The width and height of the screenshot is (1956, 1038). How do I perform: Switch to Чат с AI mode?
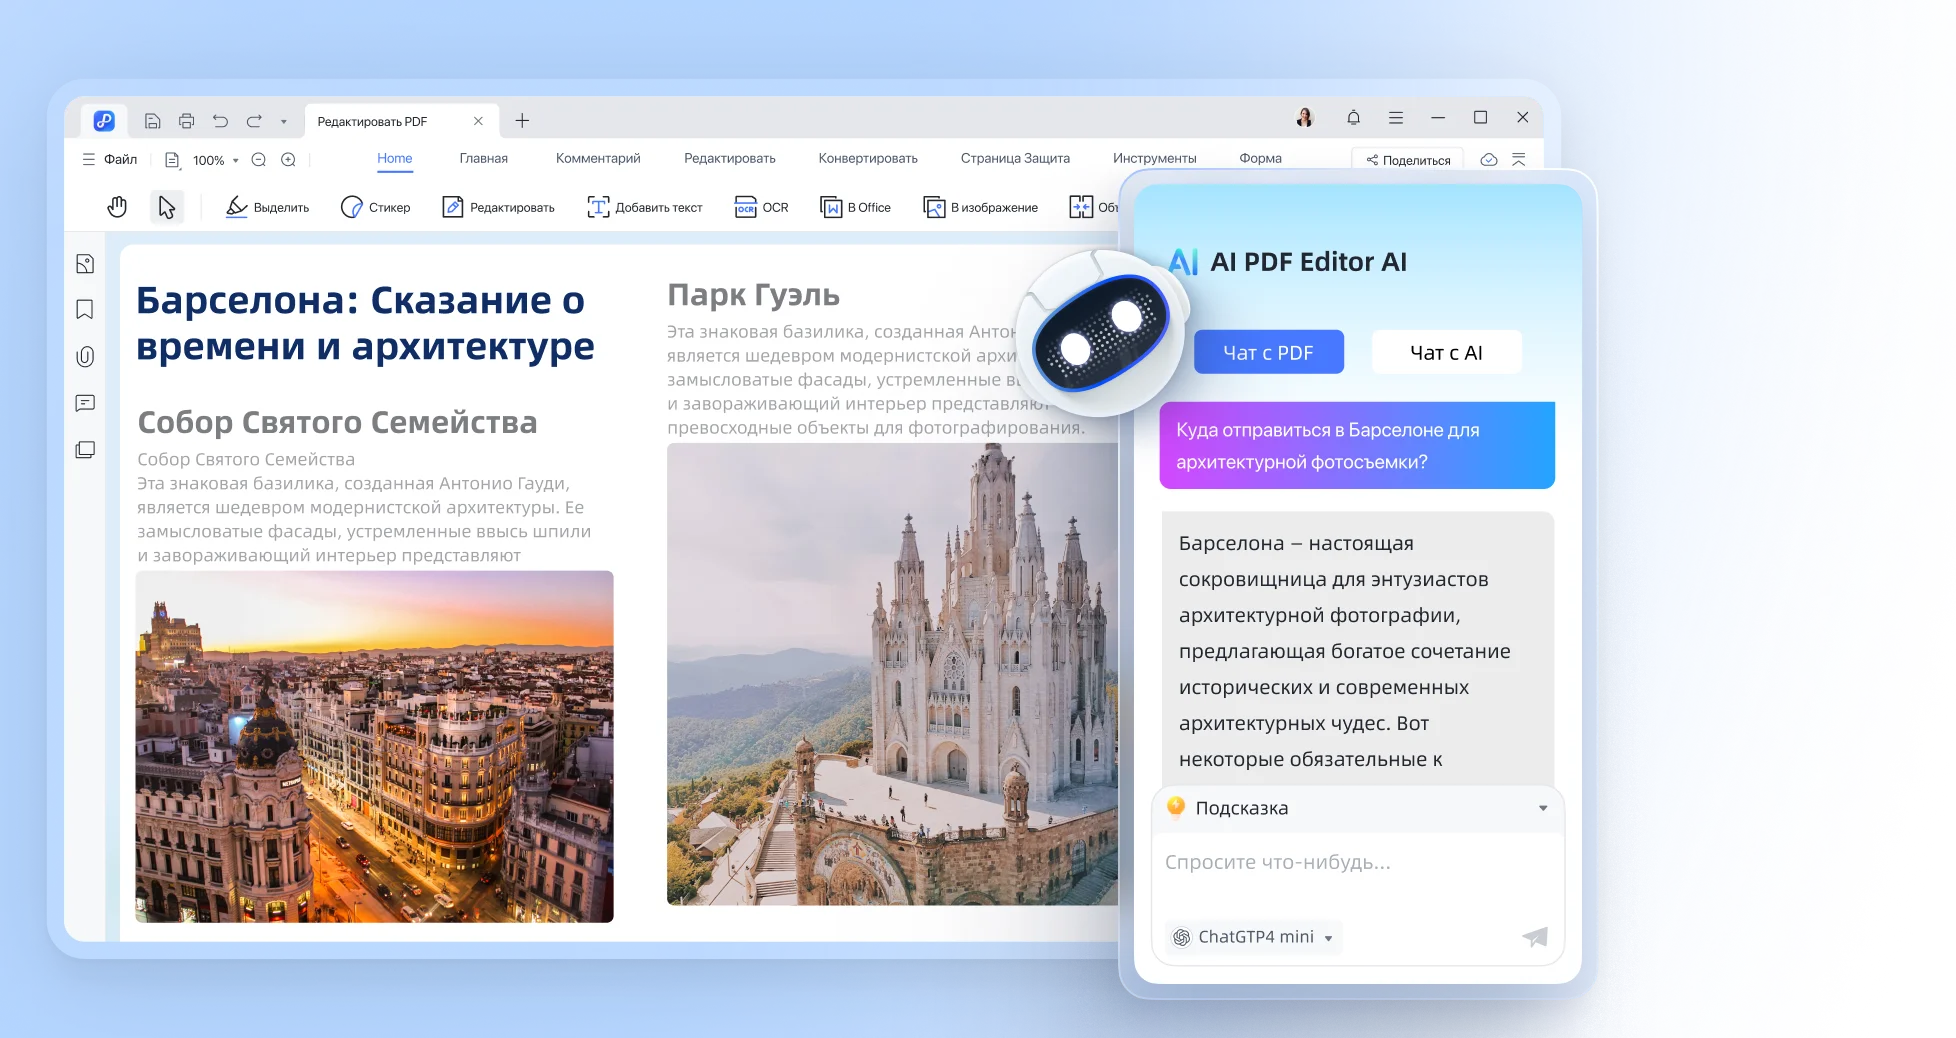pos(1446,352)
